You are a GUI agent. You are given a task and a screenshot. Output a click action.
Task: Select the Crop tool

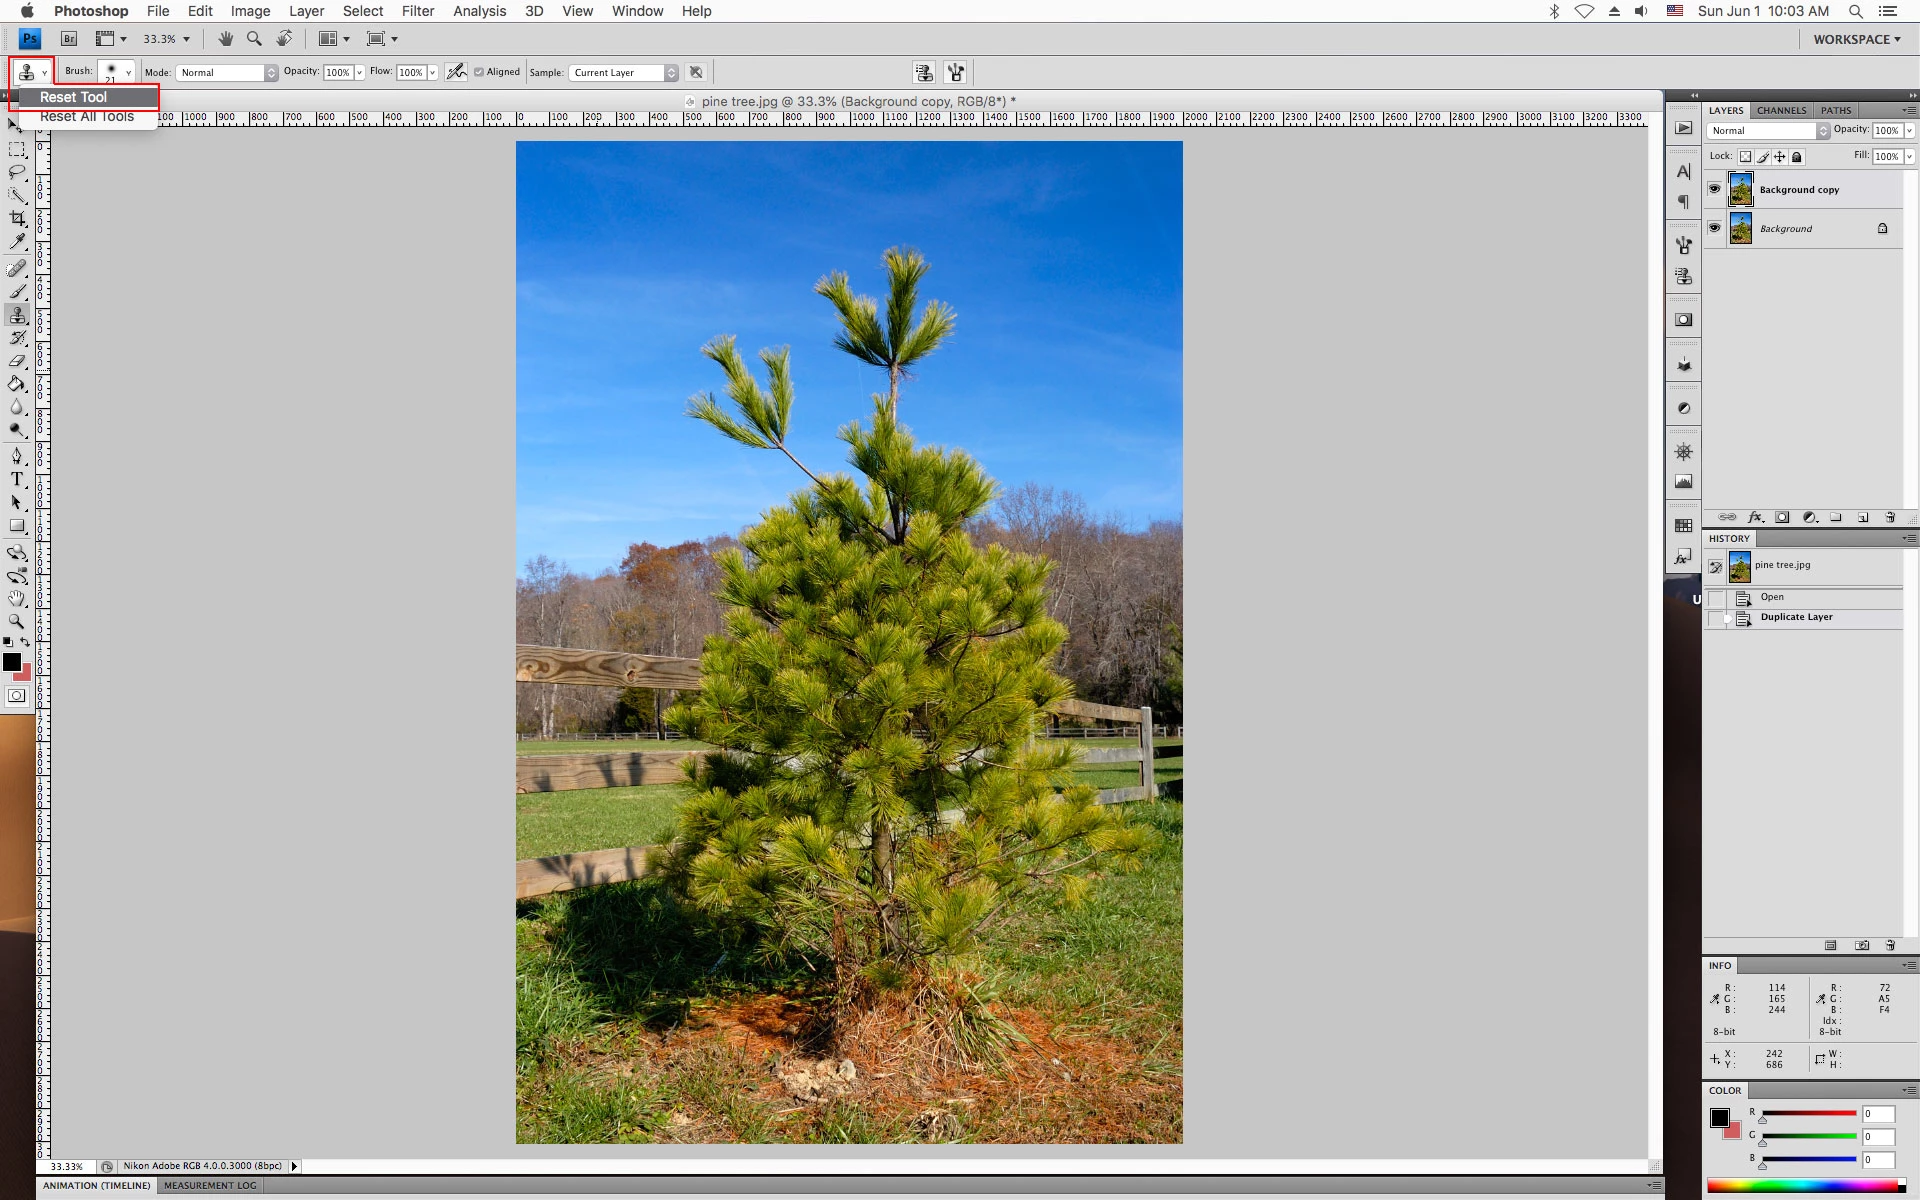point(17,218)
